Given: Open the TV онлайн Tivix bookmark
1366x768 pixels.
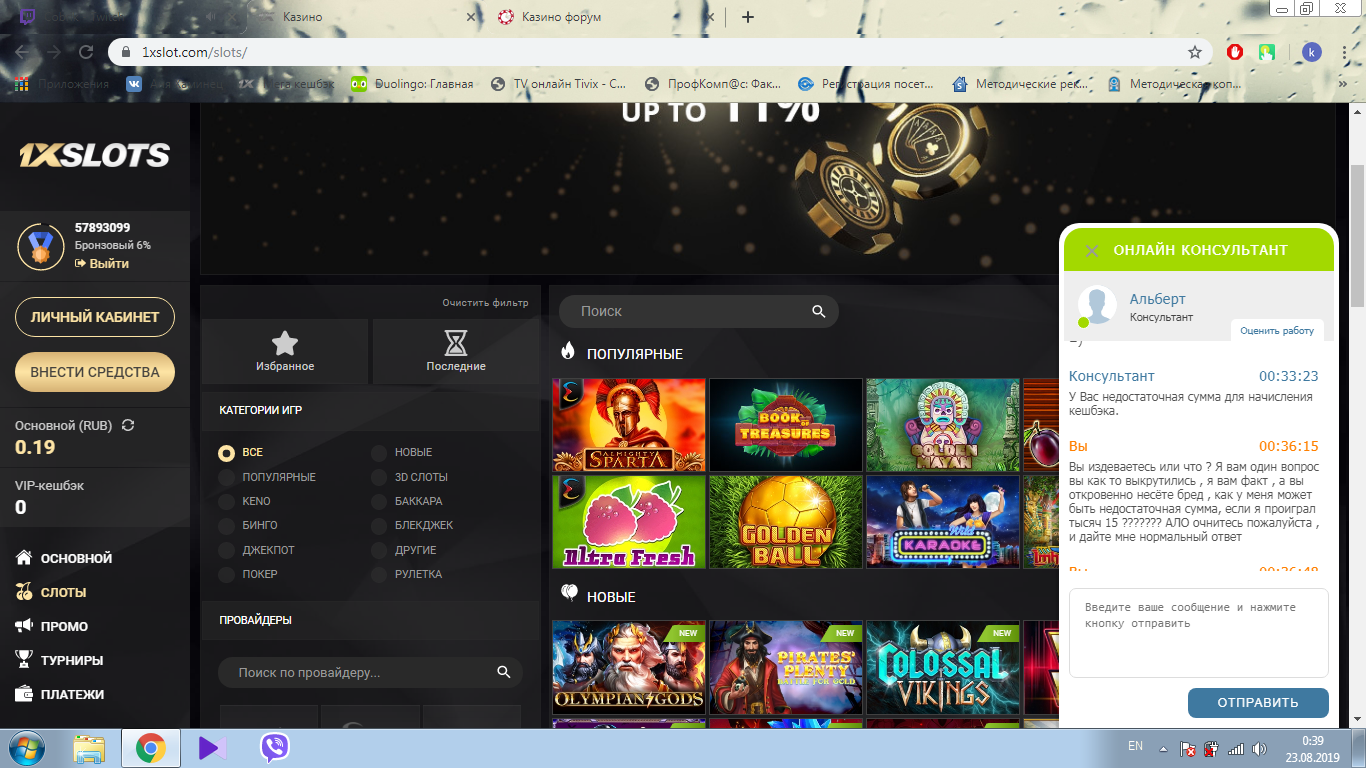Looking at the screenshot, I should (560, 84).
